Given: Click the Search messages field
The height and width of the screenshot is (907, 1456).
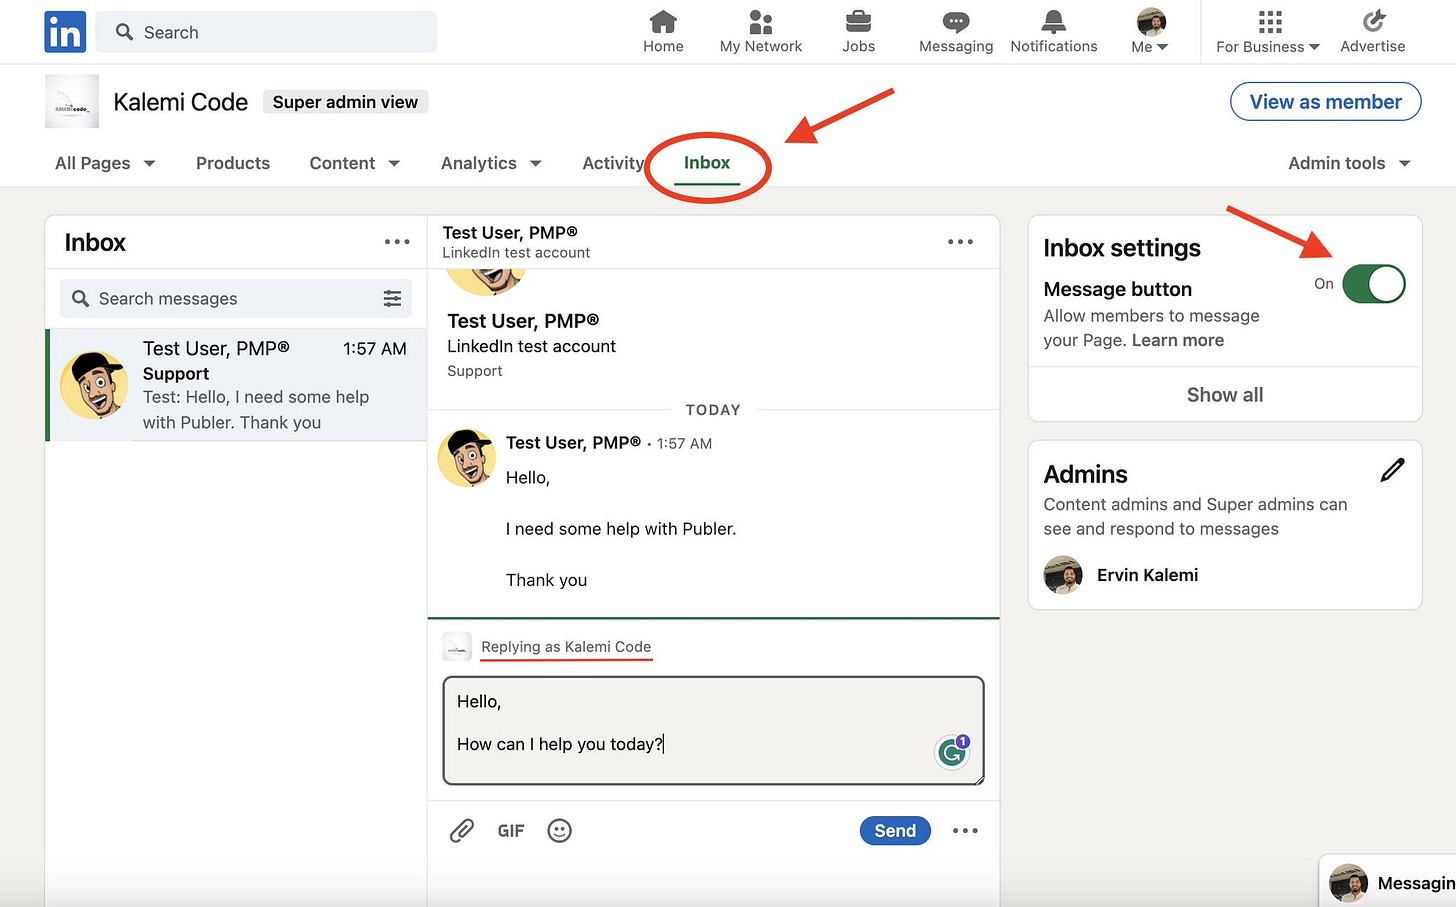Looking at the screenshot, I should click(236, 298).
